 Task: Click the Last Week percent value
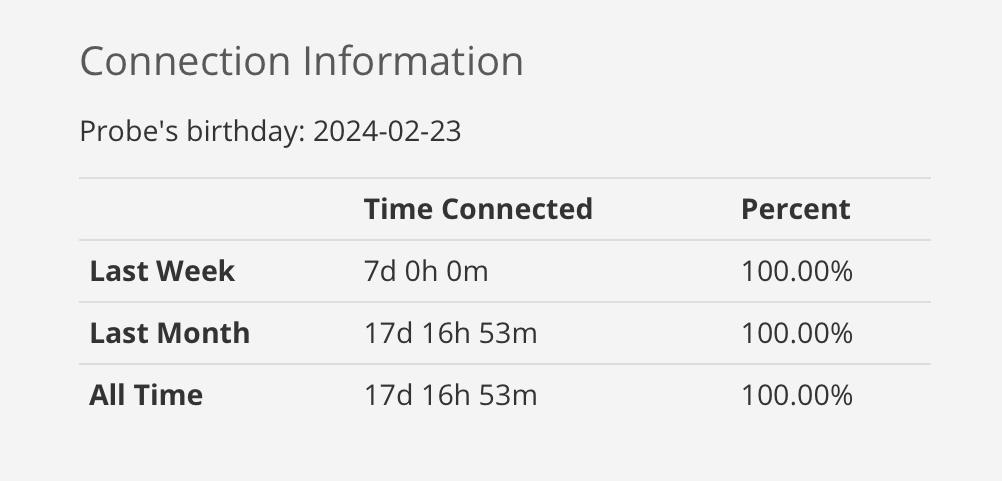pyautogui.click(x=796, y=271)
